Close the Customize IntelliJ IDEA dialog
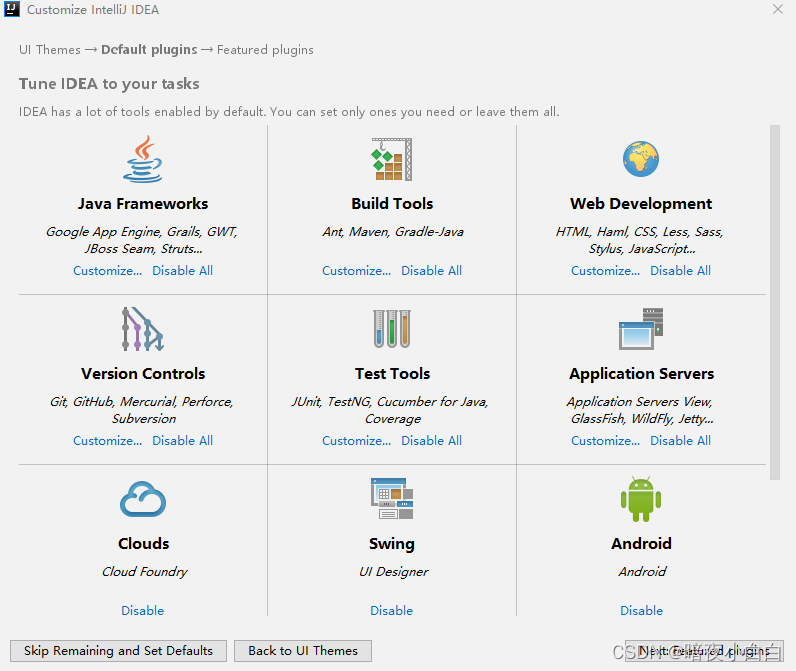796x671 pixels. [778, 9]
